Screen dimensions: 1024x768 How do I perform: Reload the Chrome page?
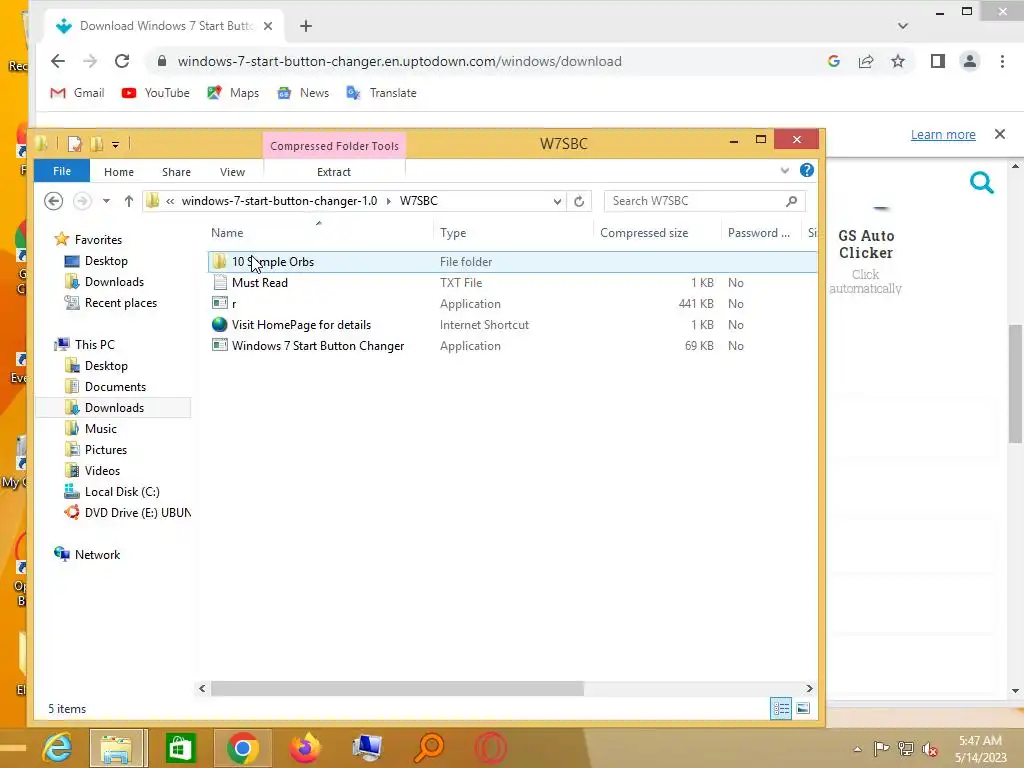(122, 61)
